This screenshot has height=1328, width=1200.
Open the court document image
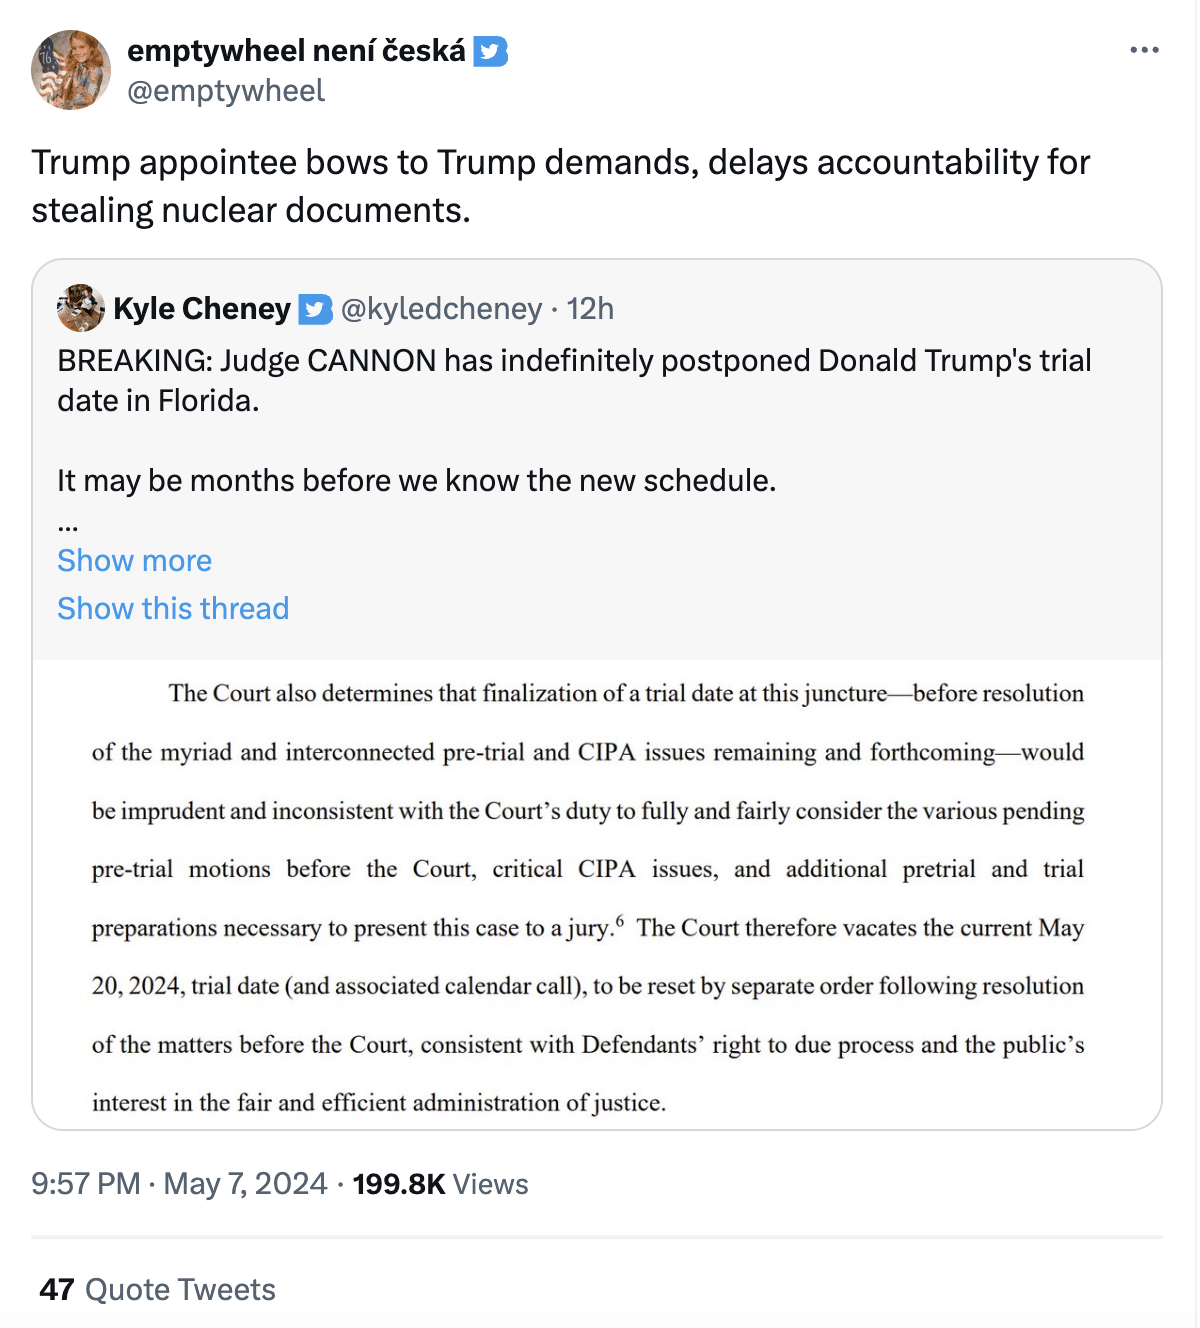point(597,895)
